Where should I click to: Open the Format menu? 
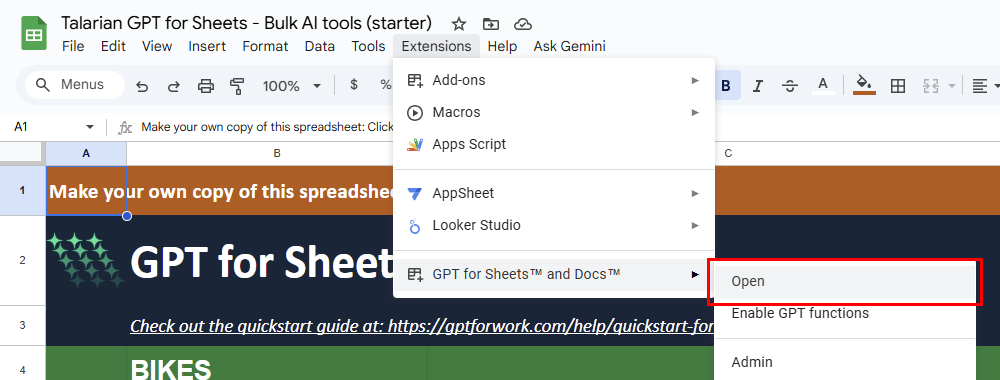[265, 46]
